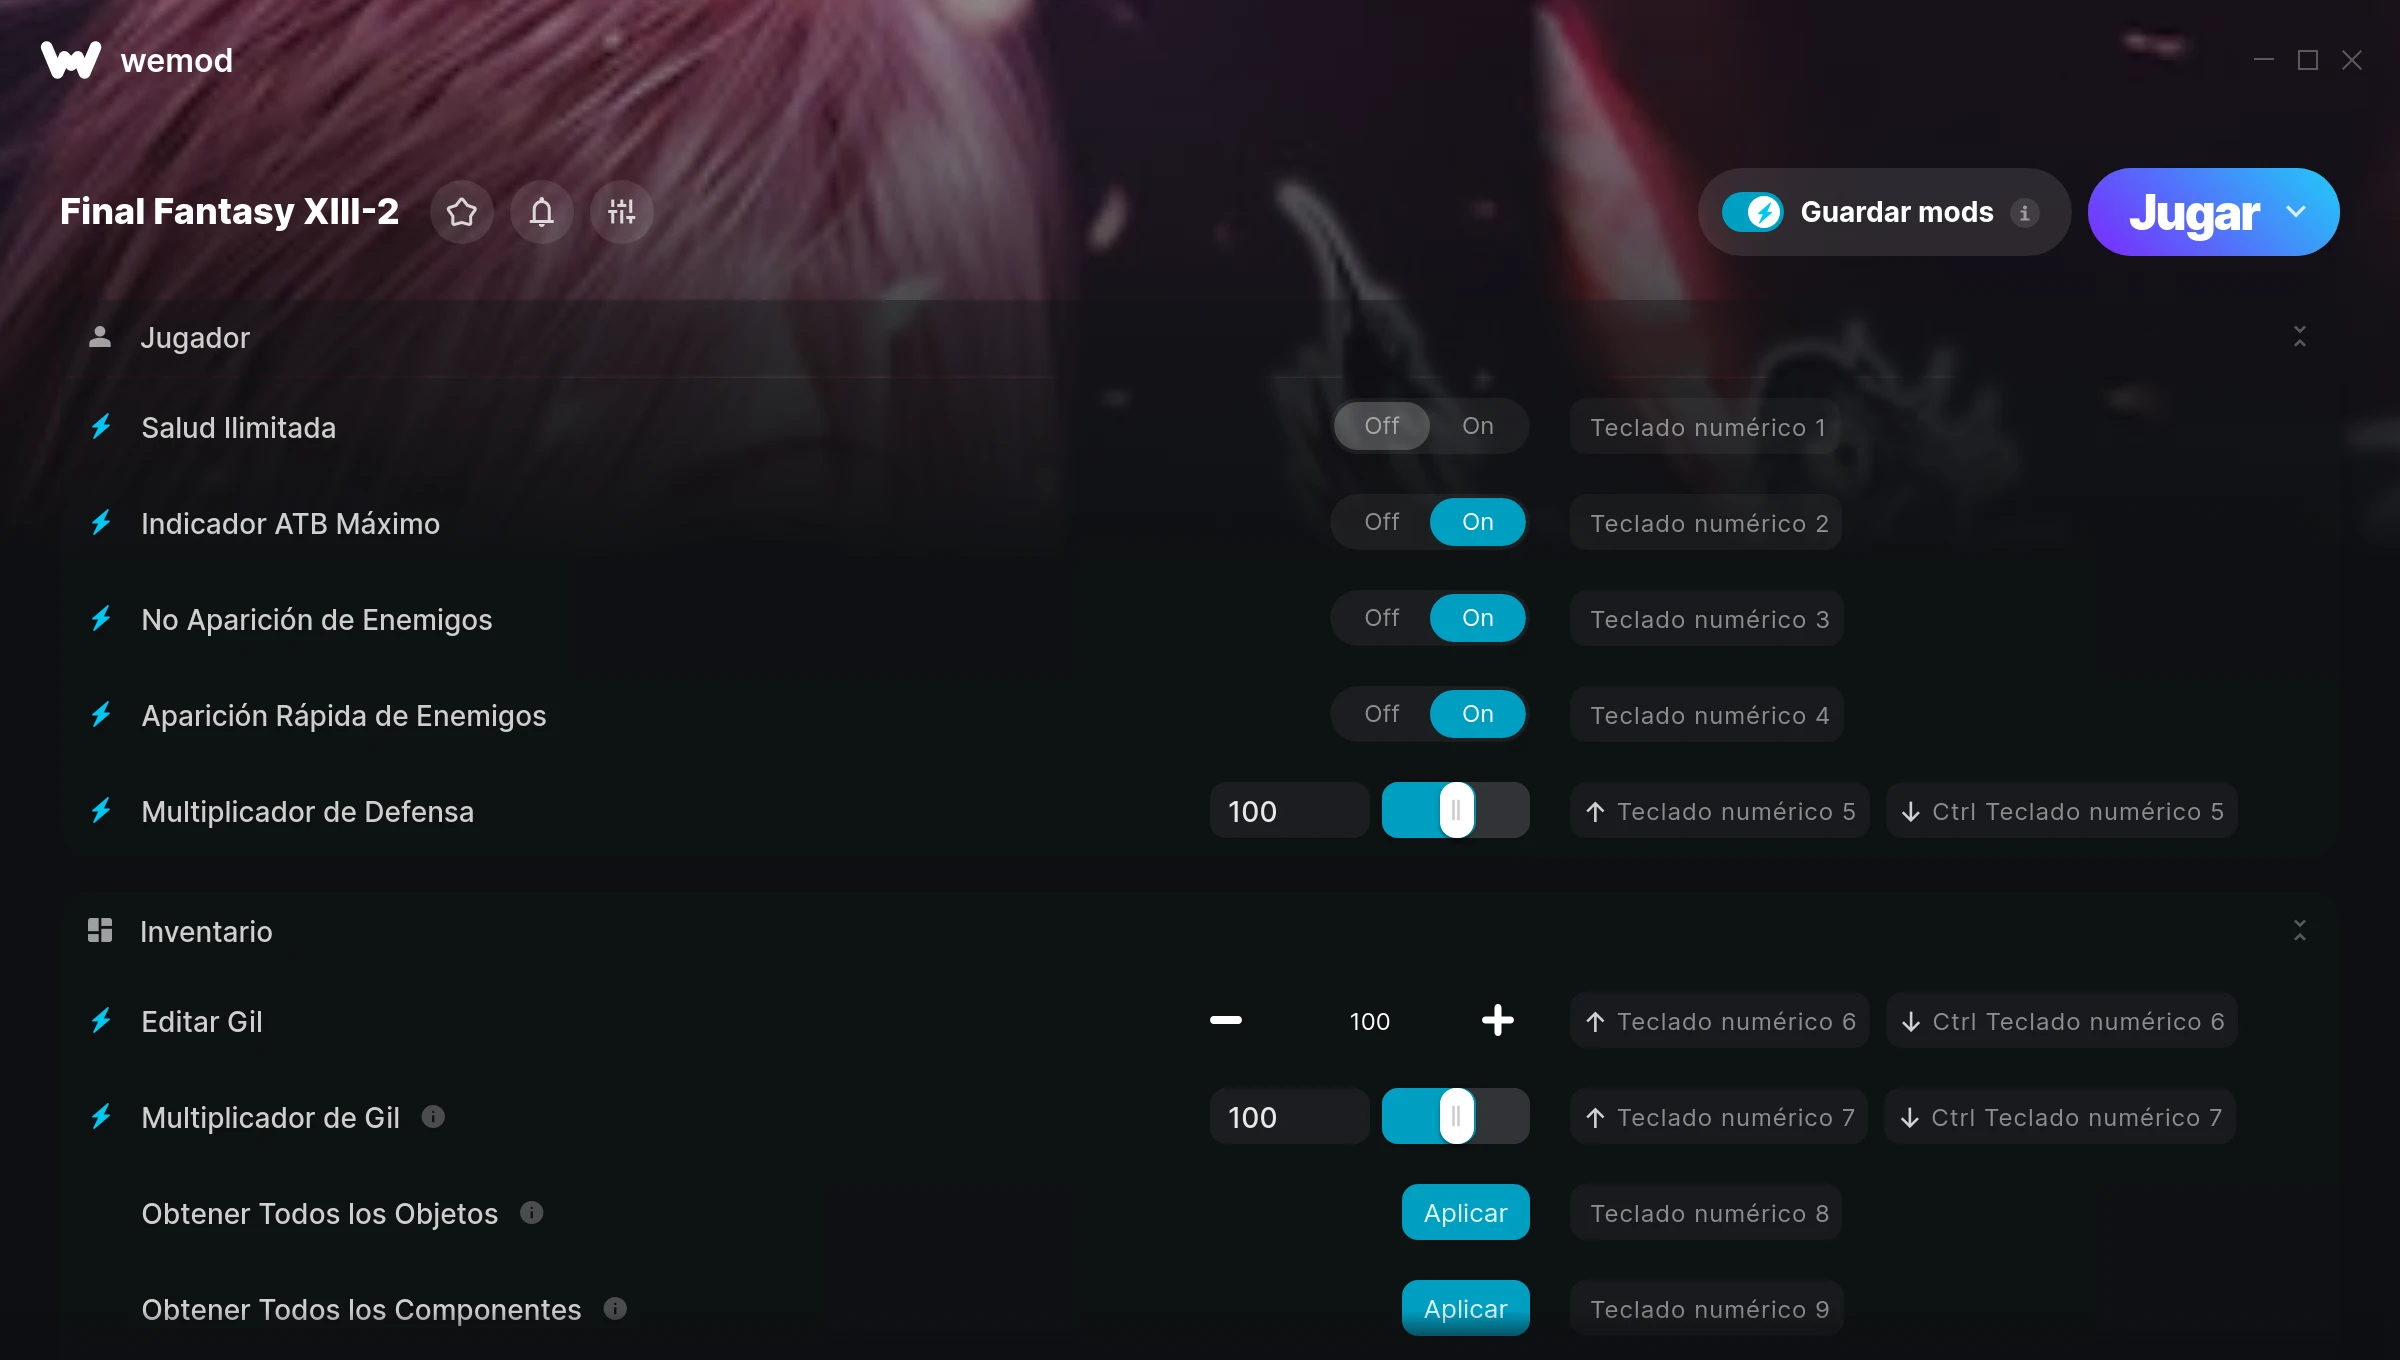Viewport: 2400px width, 1360px height.
Task: Turn off Indicador ATB Máximo
Action: point(1382,522)
